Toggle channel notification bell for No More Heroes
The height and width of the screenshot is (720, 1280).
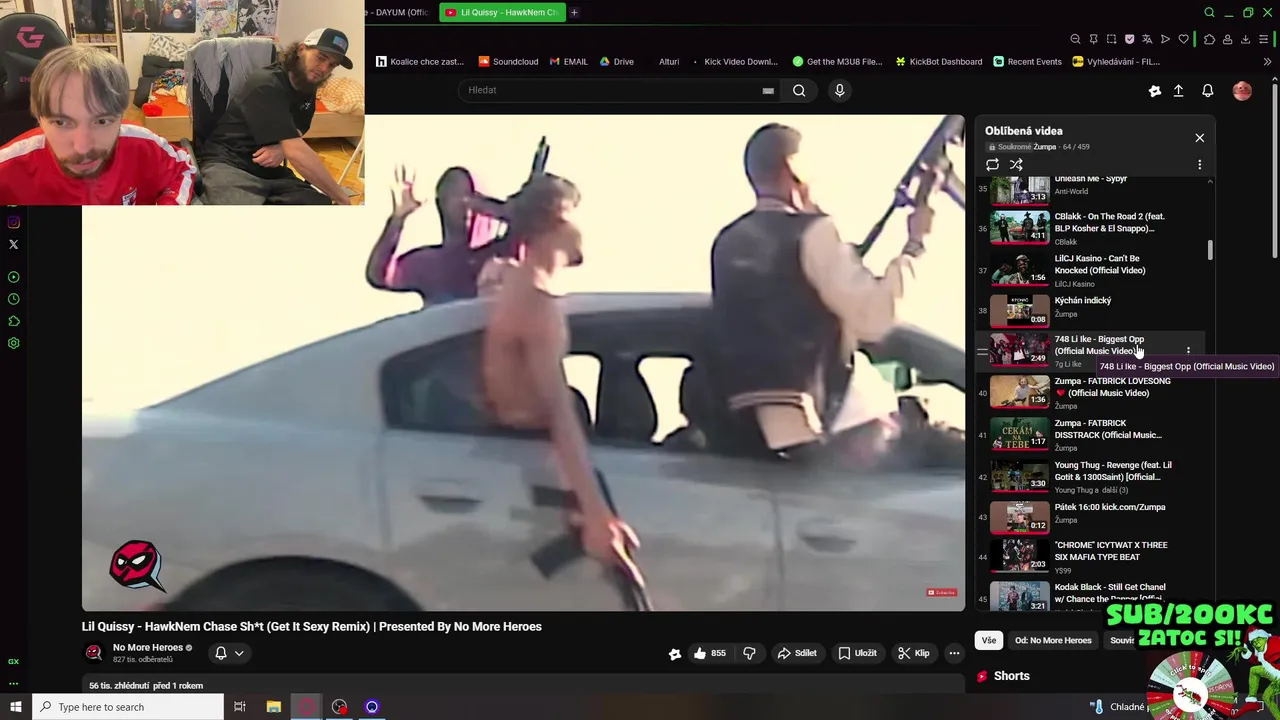(221, 653)
